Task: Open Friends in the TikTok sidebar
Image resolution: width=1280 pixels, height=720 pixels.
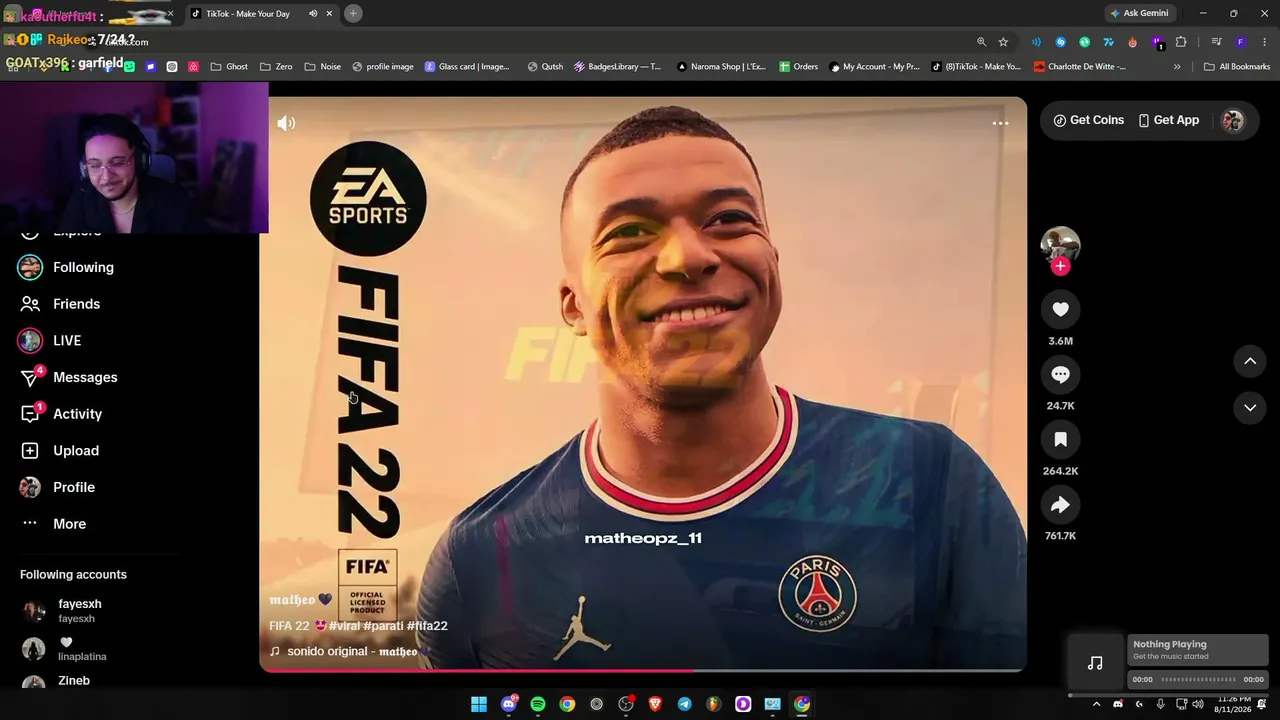Action: pos(60,304)
